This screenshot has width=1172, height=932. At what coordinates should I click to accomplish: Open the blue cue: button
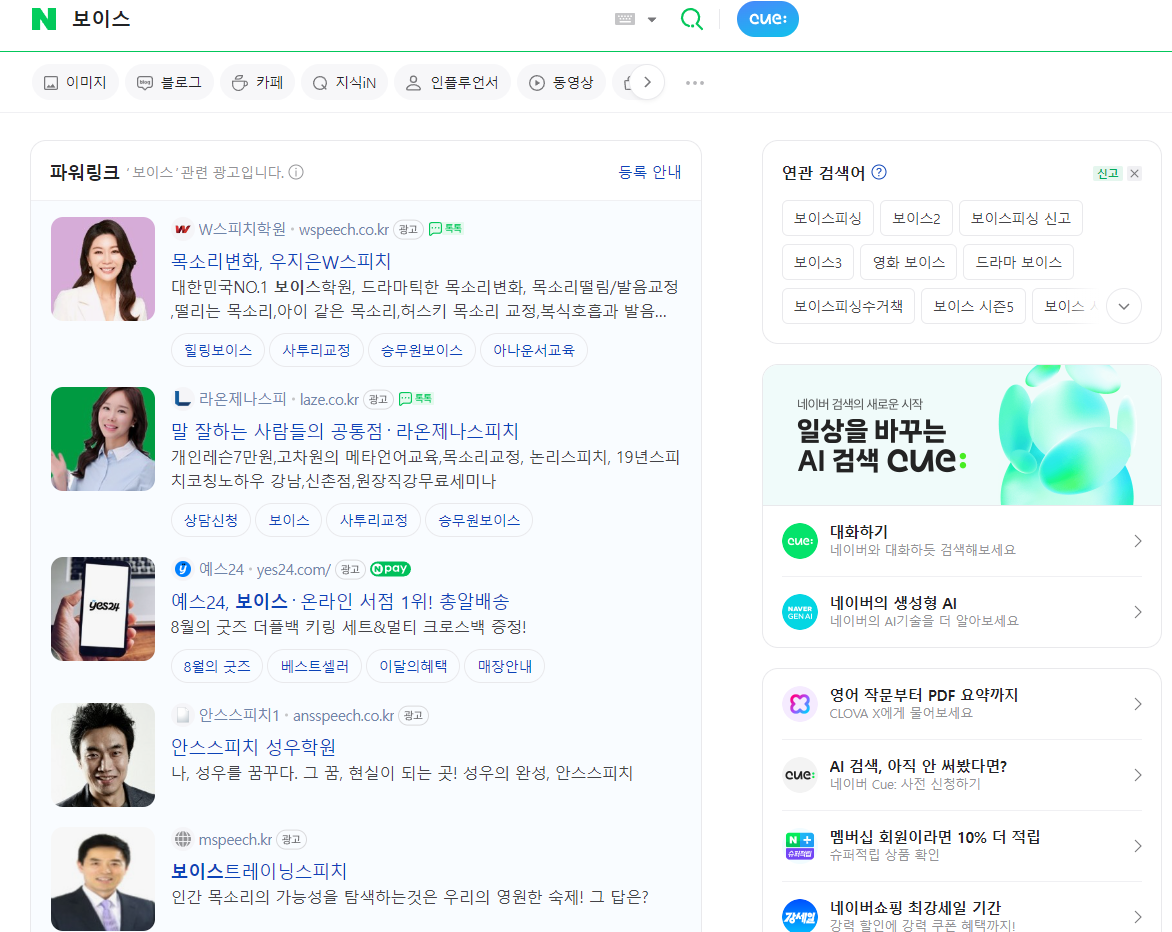[x=768, y=19]
